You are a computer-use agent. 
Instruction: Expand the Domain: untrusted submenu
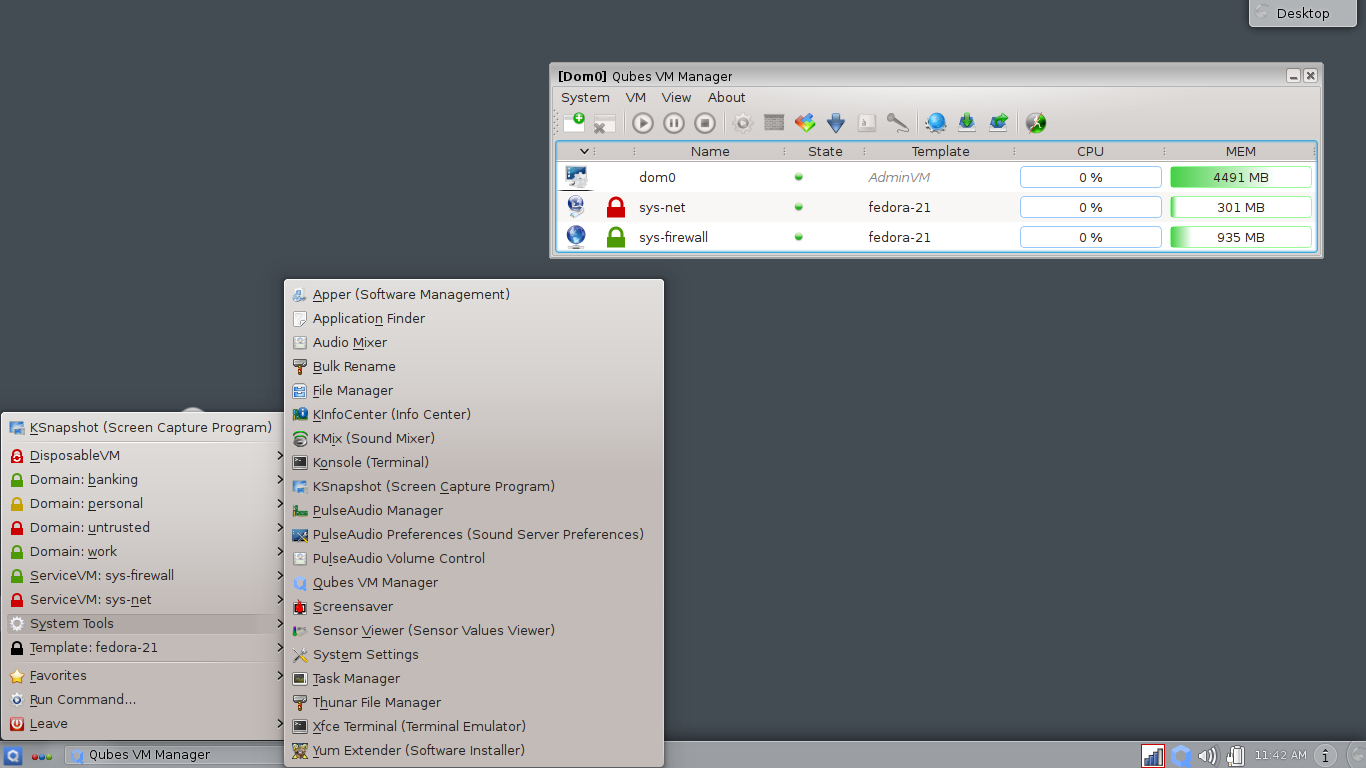point(145,527)
